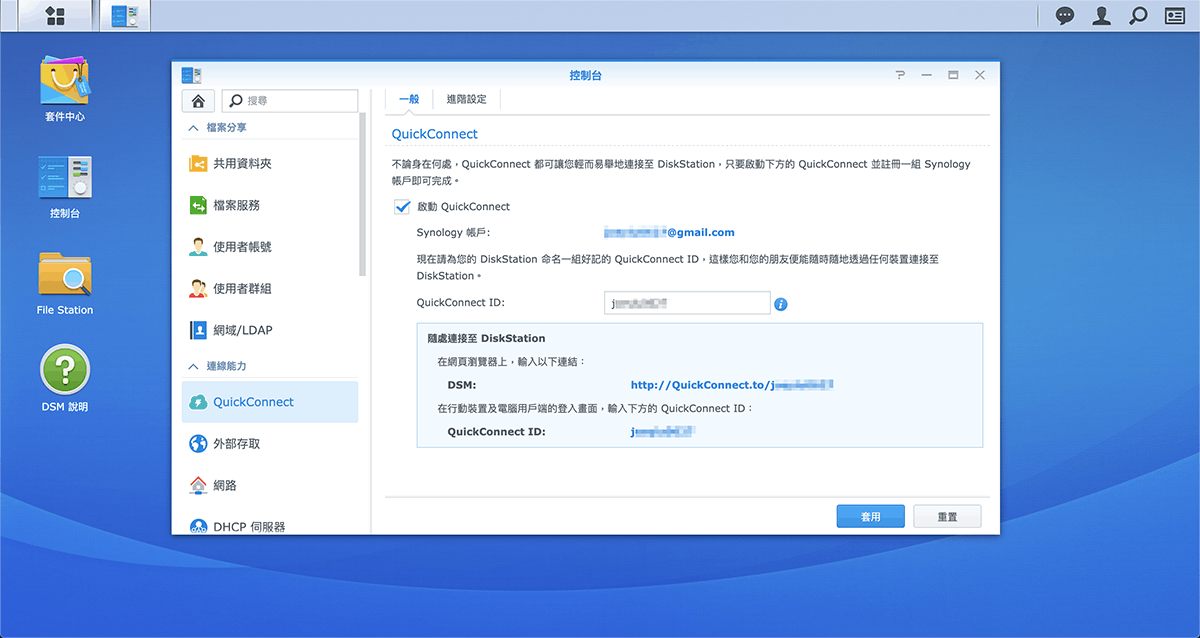This screenshot has height=638, width=1200.
Task: Click the 使用者群組 group icon
Action: (198, 289)
